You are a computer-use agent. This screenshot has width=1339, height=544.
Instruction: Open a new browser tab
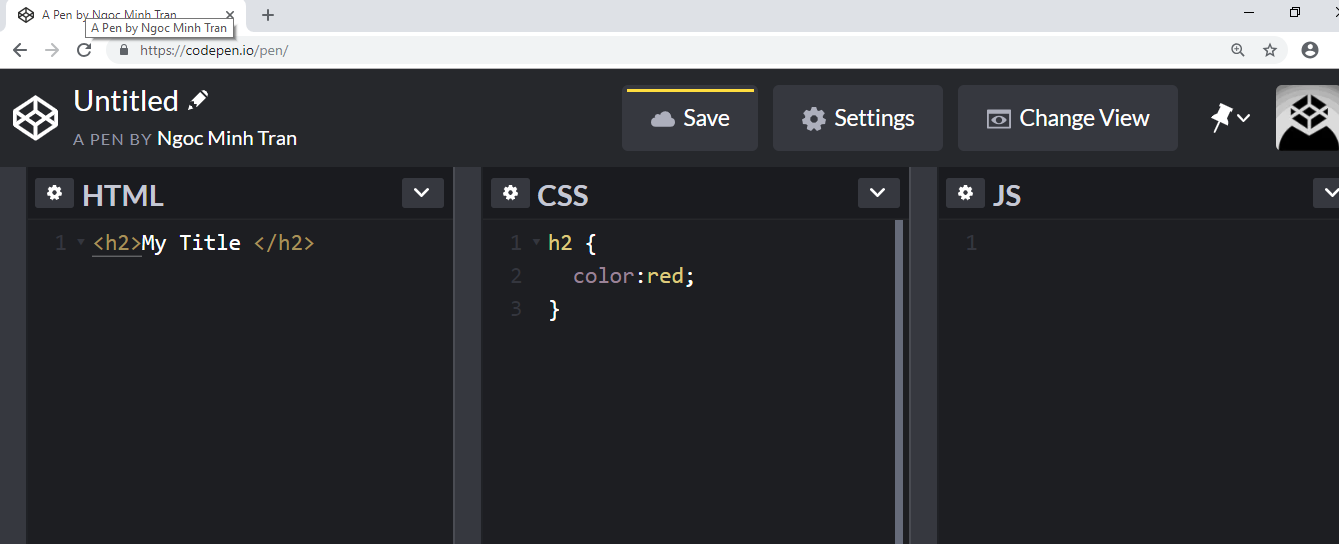268,15
